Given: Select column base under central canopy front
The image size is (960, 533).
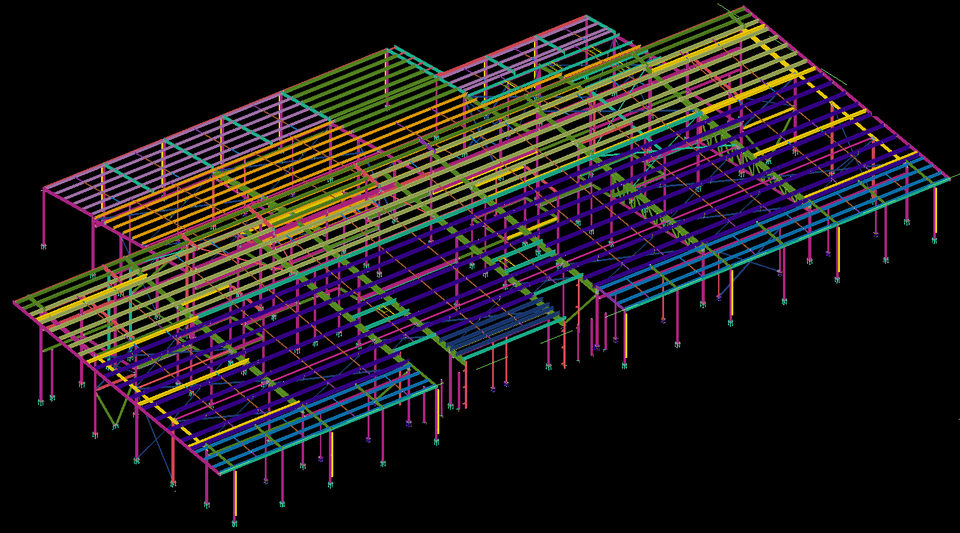Looking at the screenshot, I should [450, 406].
